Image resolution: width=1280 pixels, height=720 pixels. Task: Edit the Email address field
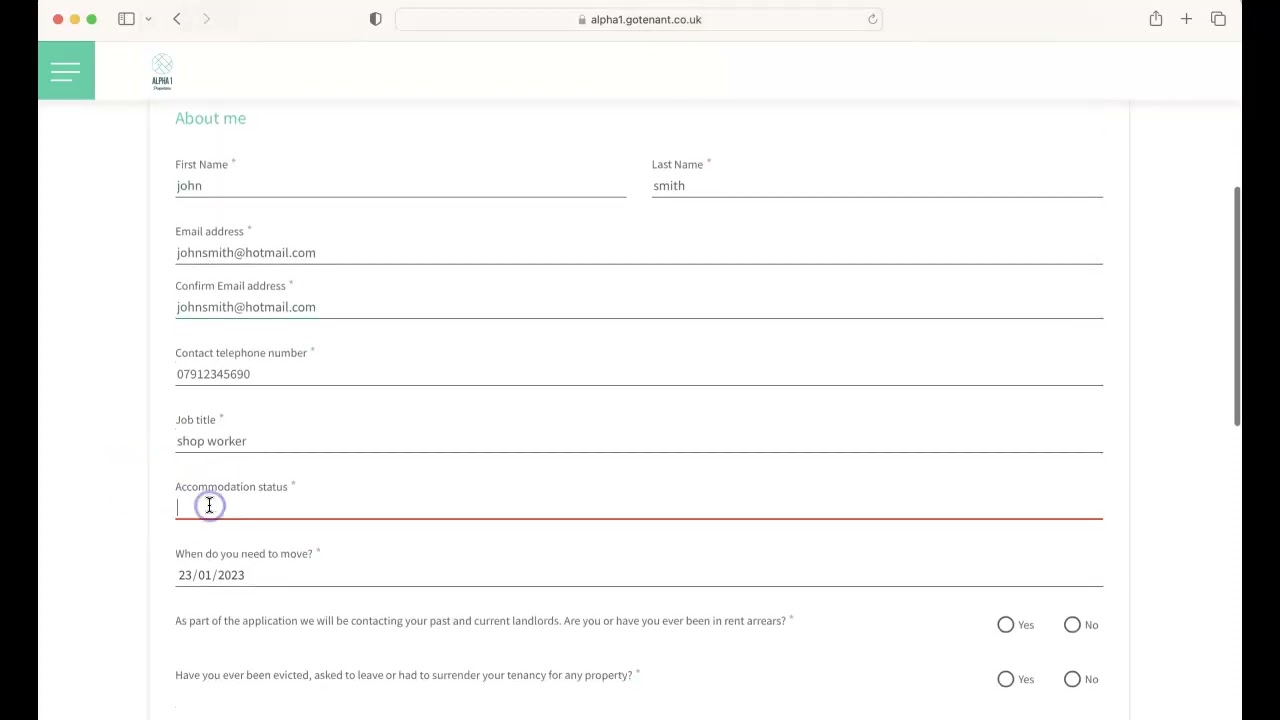pos(639,253)
